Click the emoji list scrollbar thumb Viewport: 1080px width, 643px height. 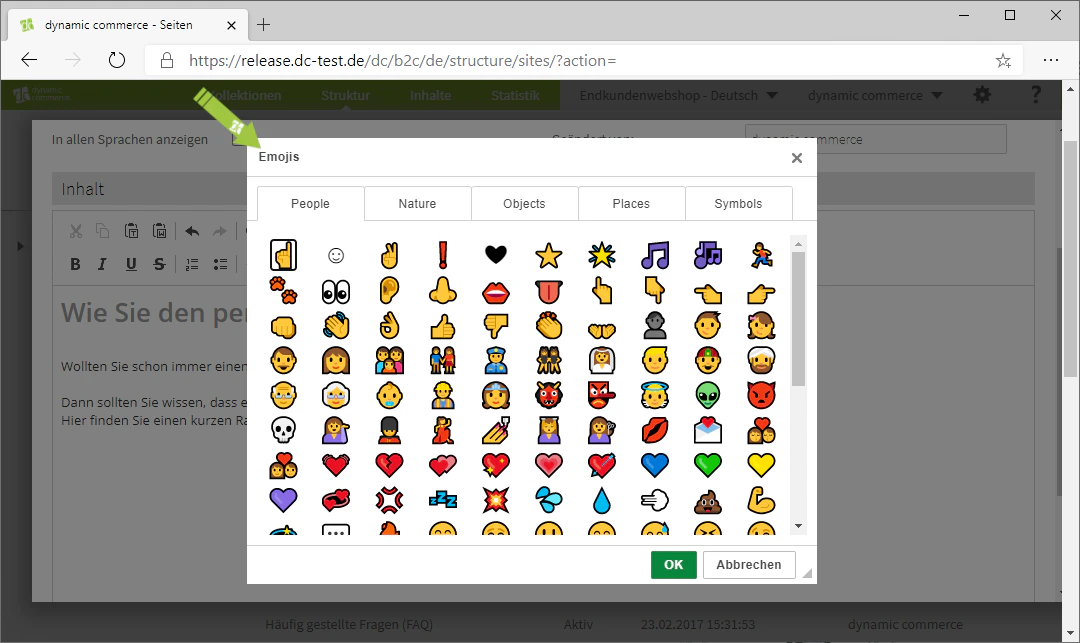pos(798,319)
